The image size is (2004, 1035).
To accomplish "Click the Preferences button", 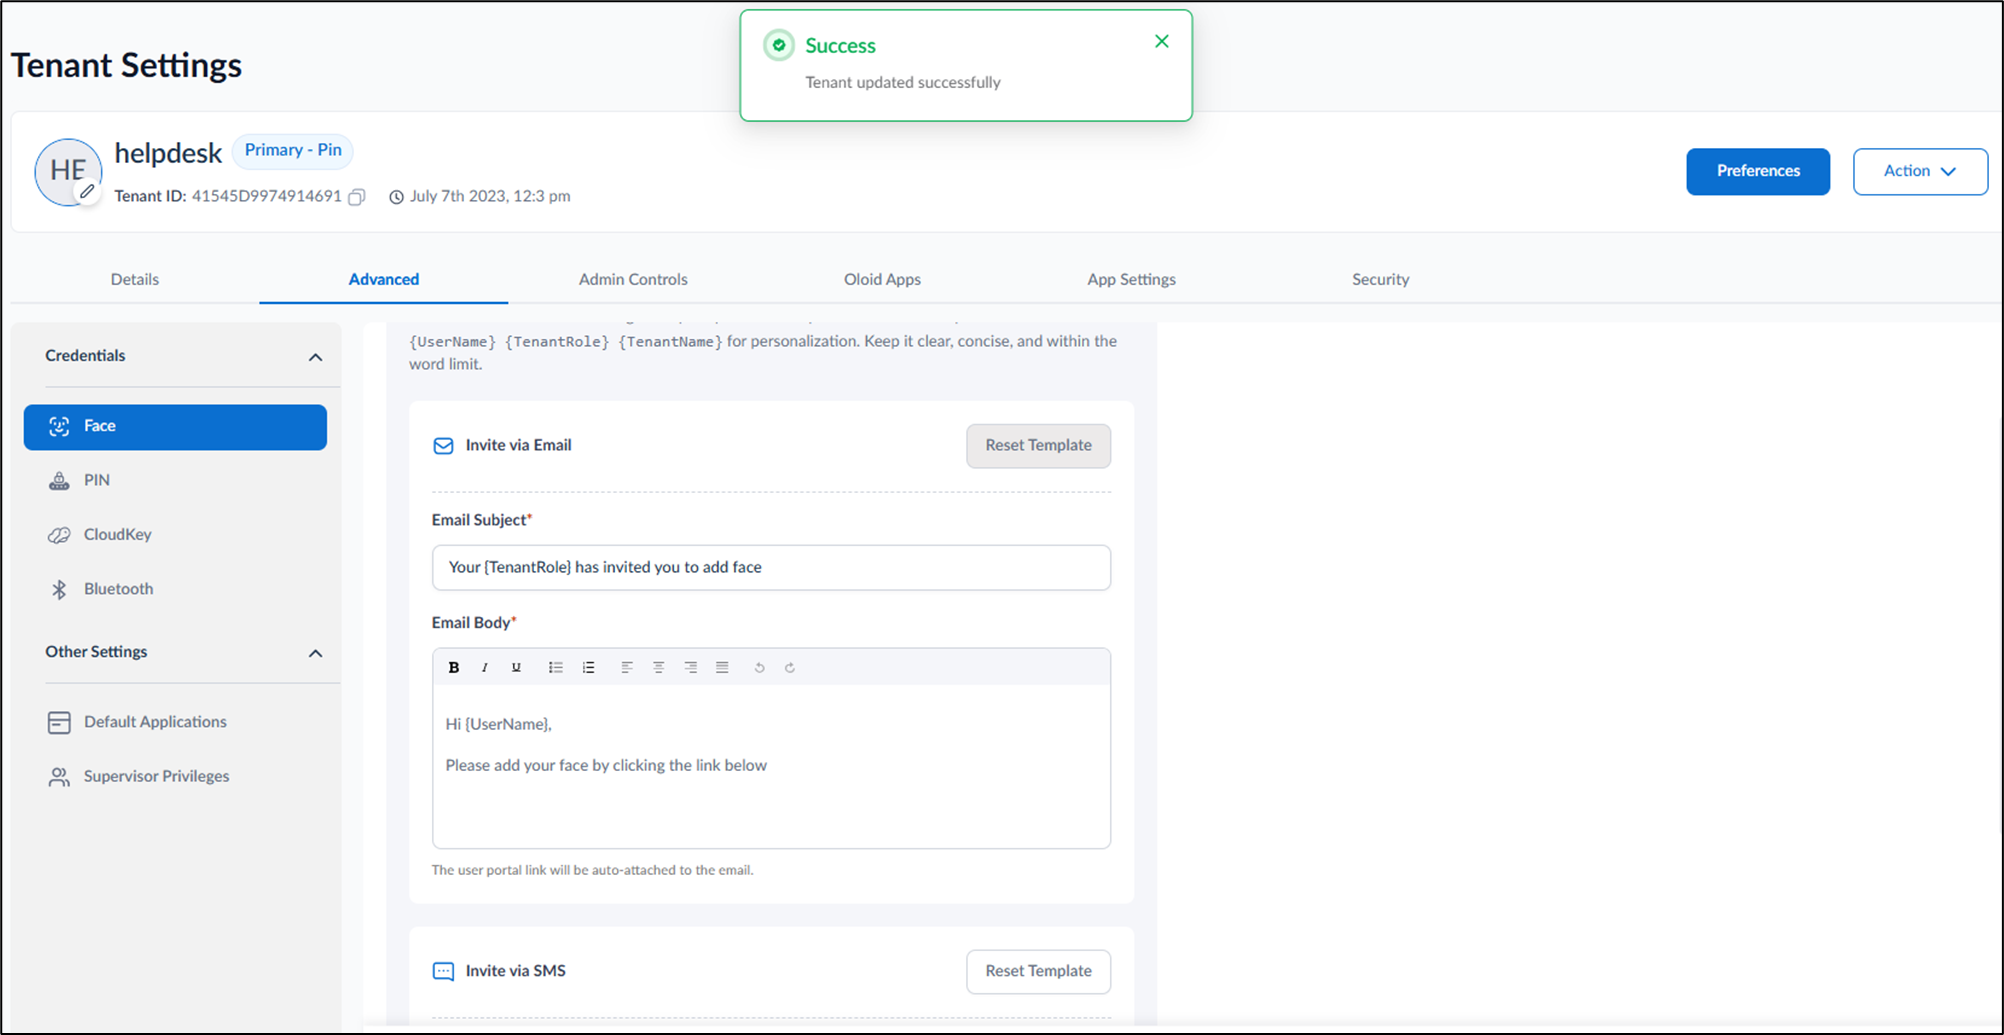I will click(1758, 171).
